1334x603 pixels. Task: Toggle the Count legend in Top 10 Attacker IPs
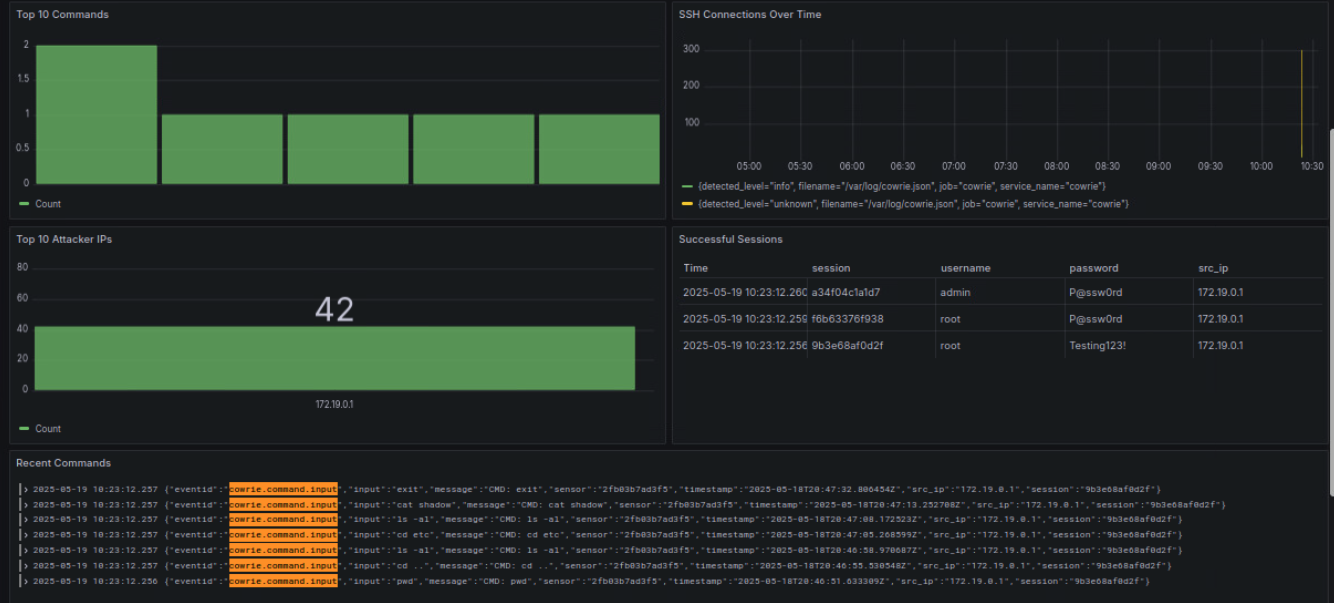pyautogui.click(x=48, y=429)
